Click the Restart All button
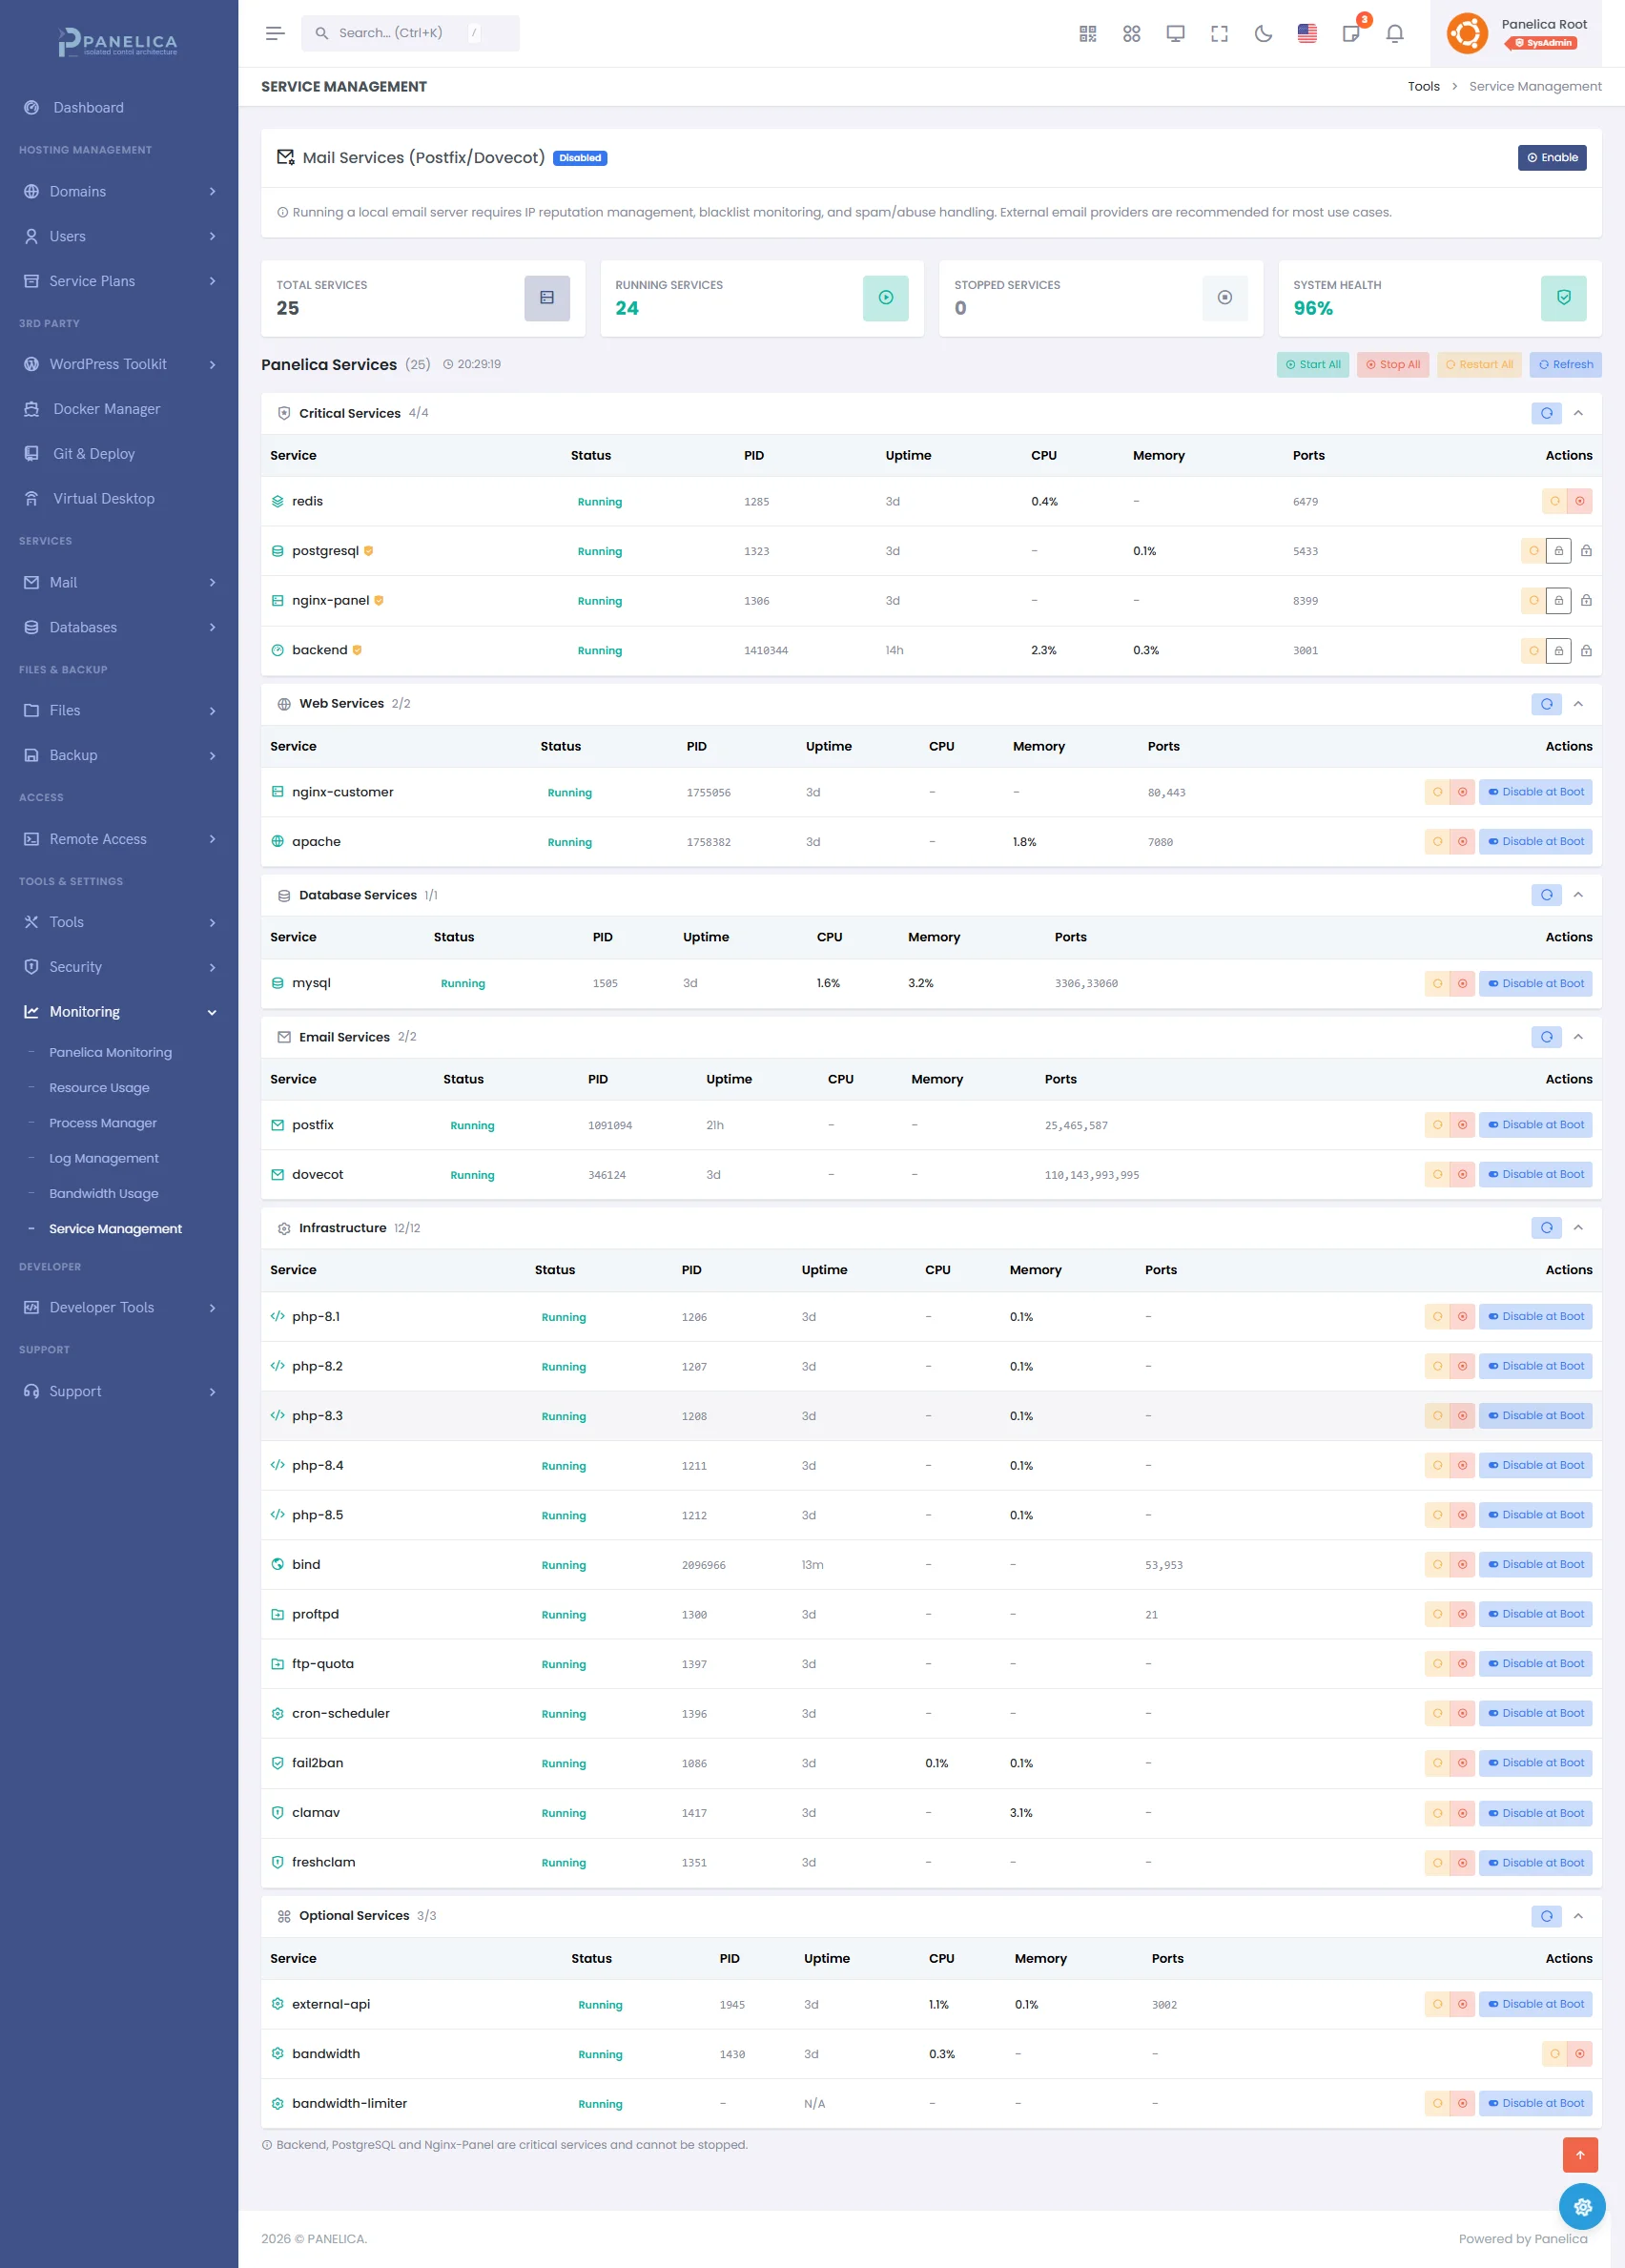 click(1479, 365)
